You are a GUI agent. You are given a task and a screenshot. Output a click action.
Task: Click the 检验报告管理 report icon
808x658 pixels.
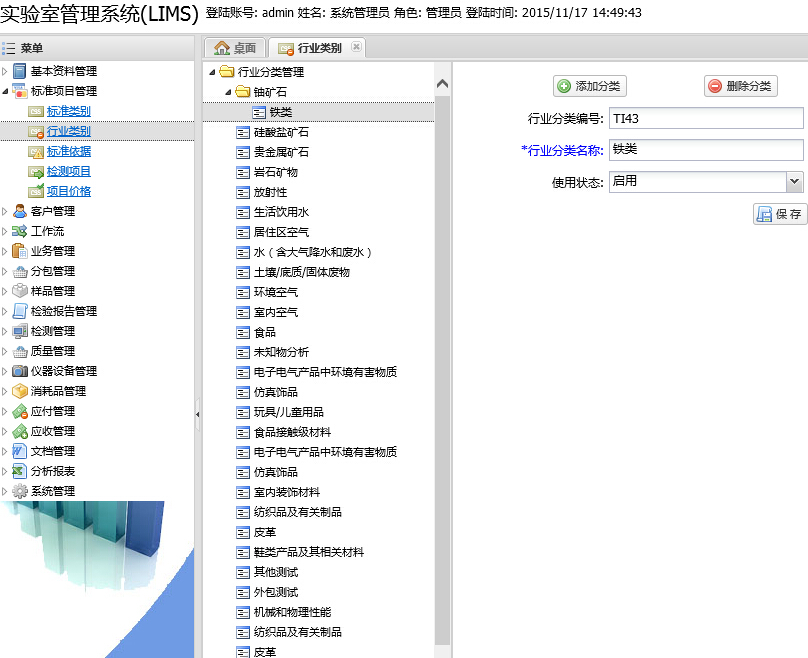20,311
